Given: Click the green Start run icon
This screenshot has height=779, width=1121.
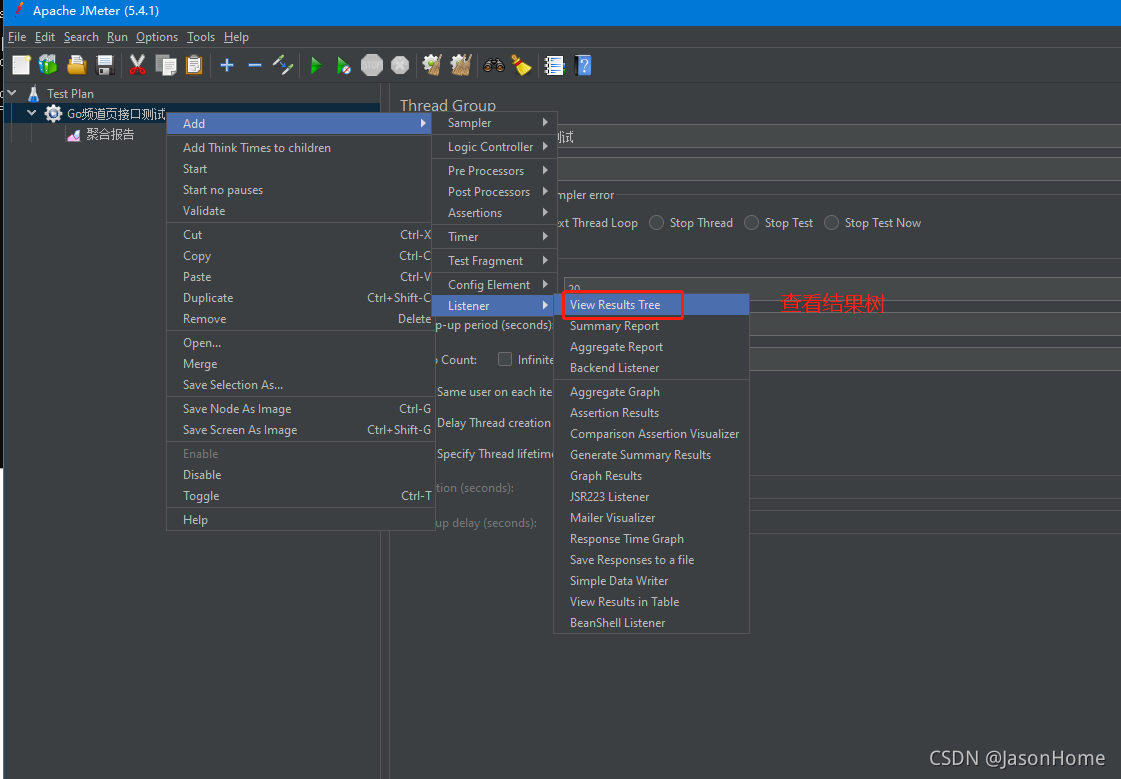Looking at the screenshot, I should coord(316,66).
